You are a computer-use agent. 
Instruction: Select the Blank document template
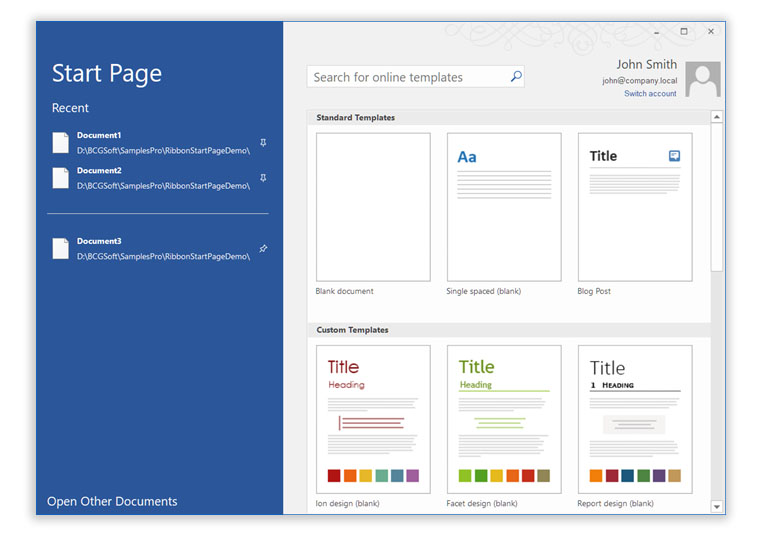point(373,207)
